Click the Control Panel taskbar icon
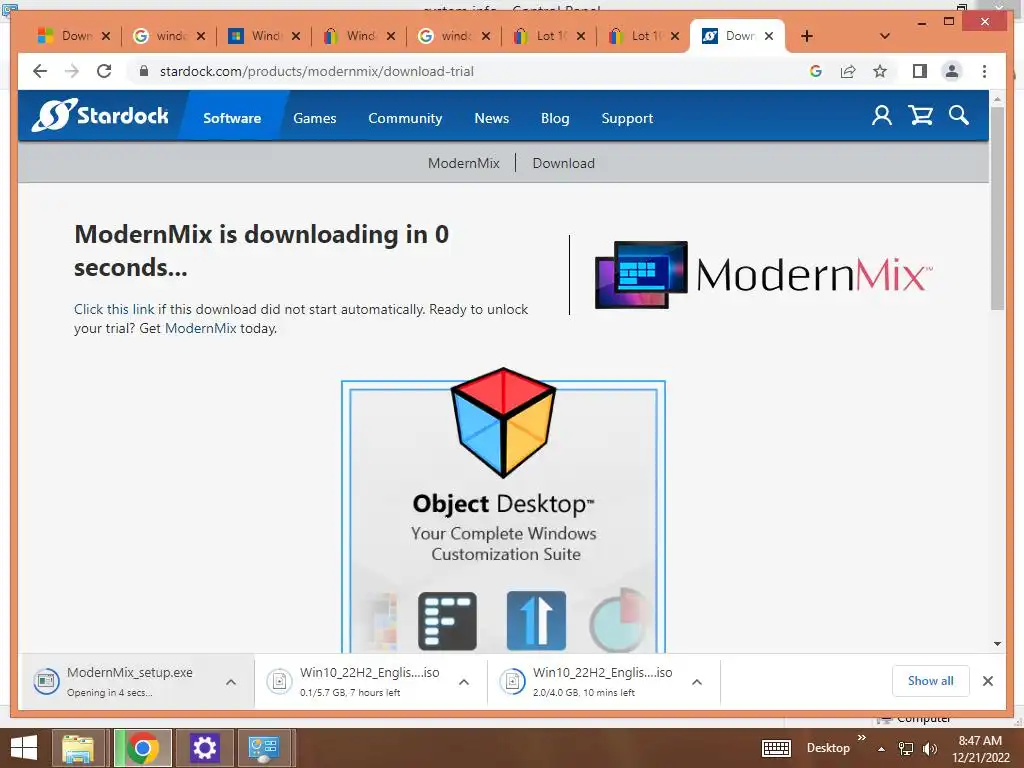 pos(264,748)
